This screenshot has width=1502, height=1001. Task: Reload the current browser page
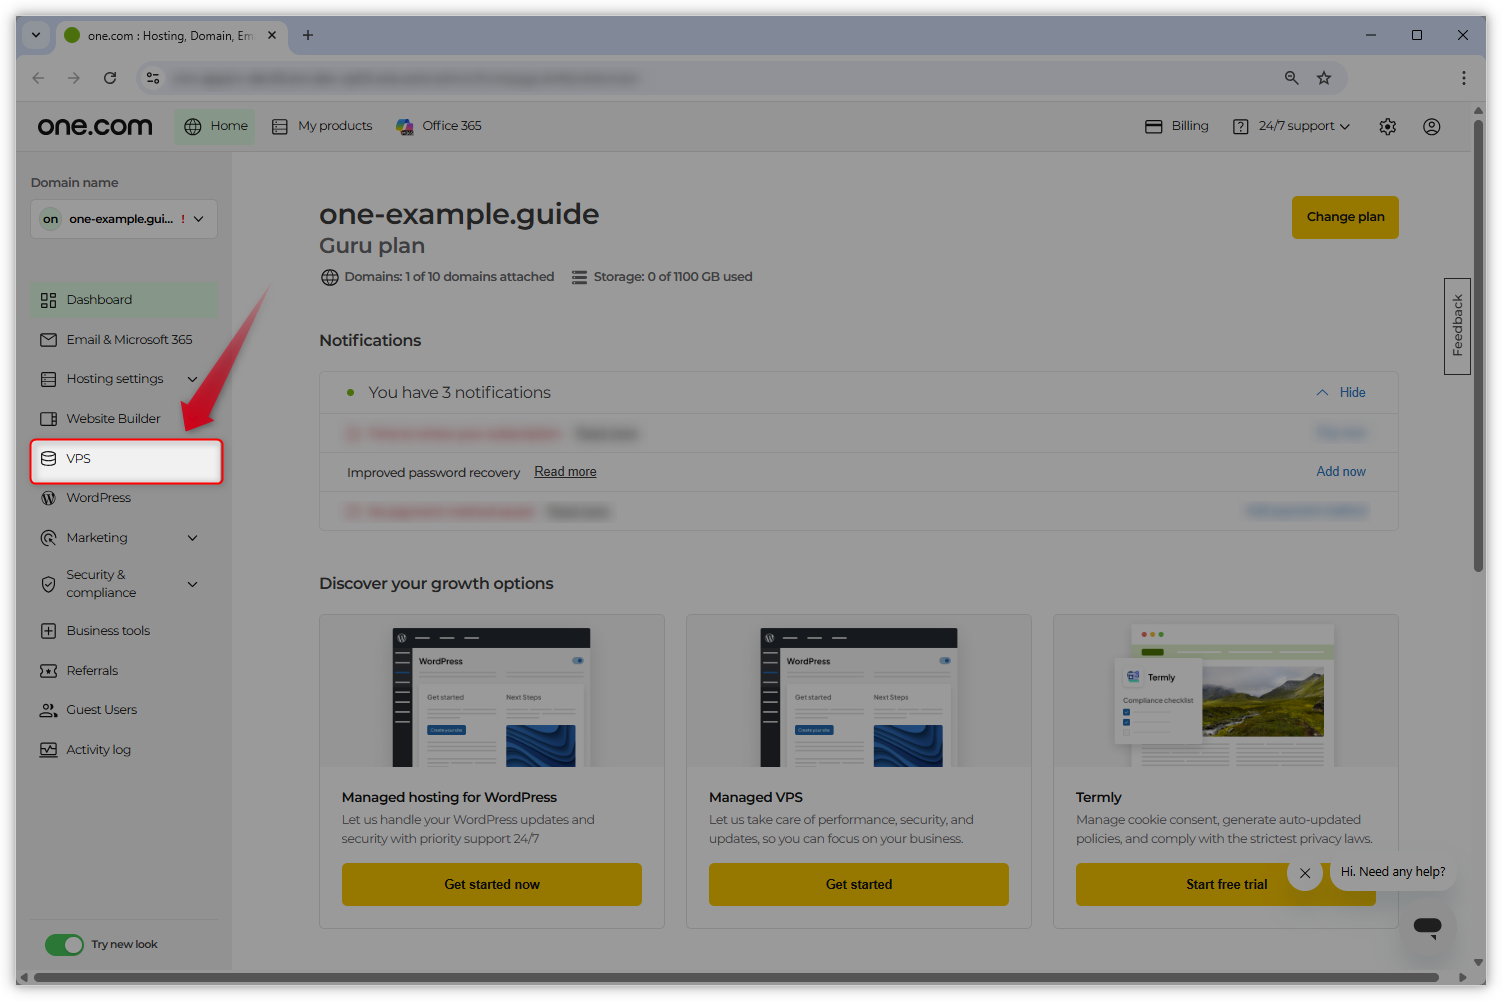[x=110, y=78]
